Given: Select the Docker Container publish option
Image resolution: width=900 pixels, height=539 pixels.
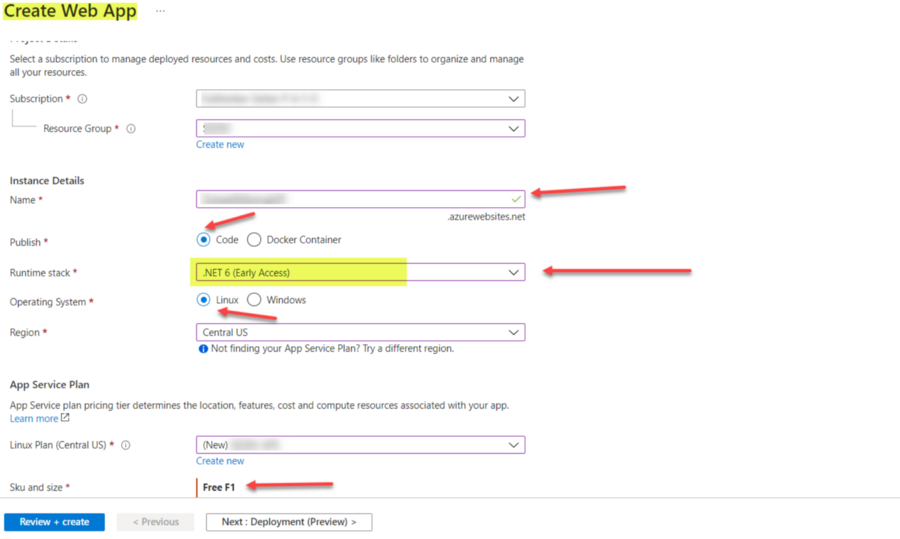Looking at the screenshot, I should pyautogui.click(x=254, y=239).
